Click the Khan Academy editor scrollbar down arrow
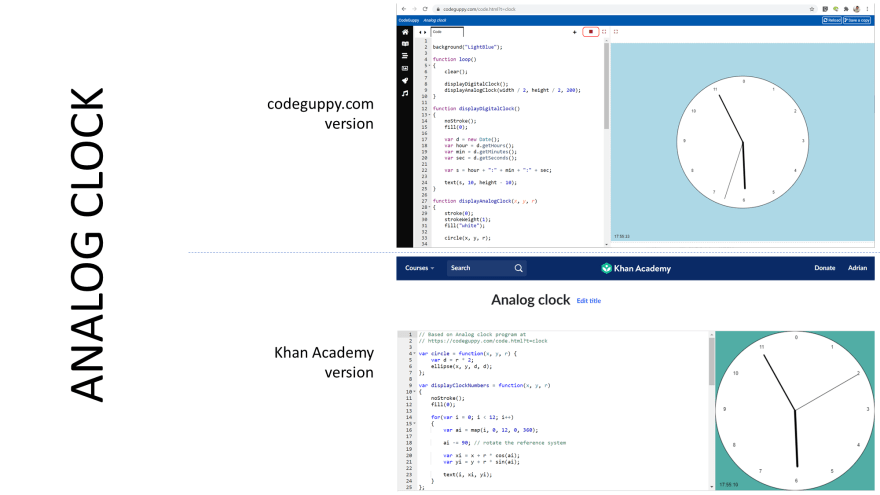This screenshot has width=880, height=495. 712,487
